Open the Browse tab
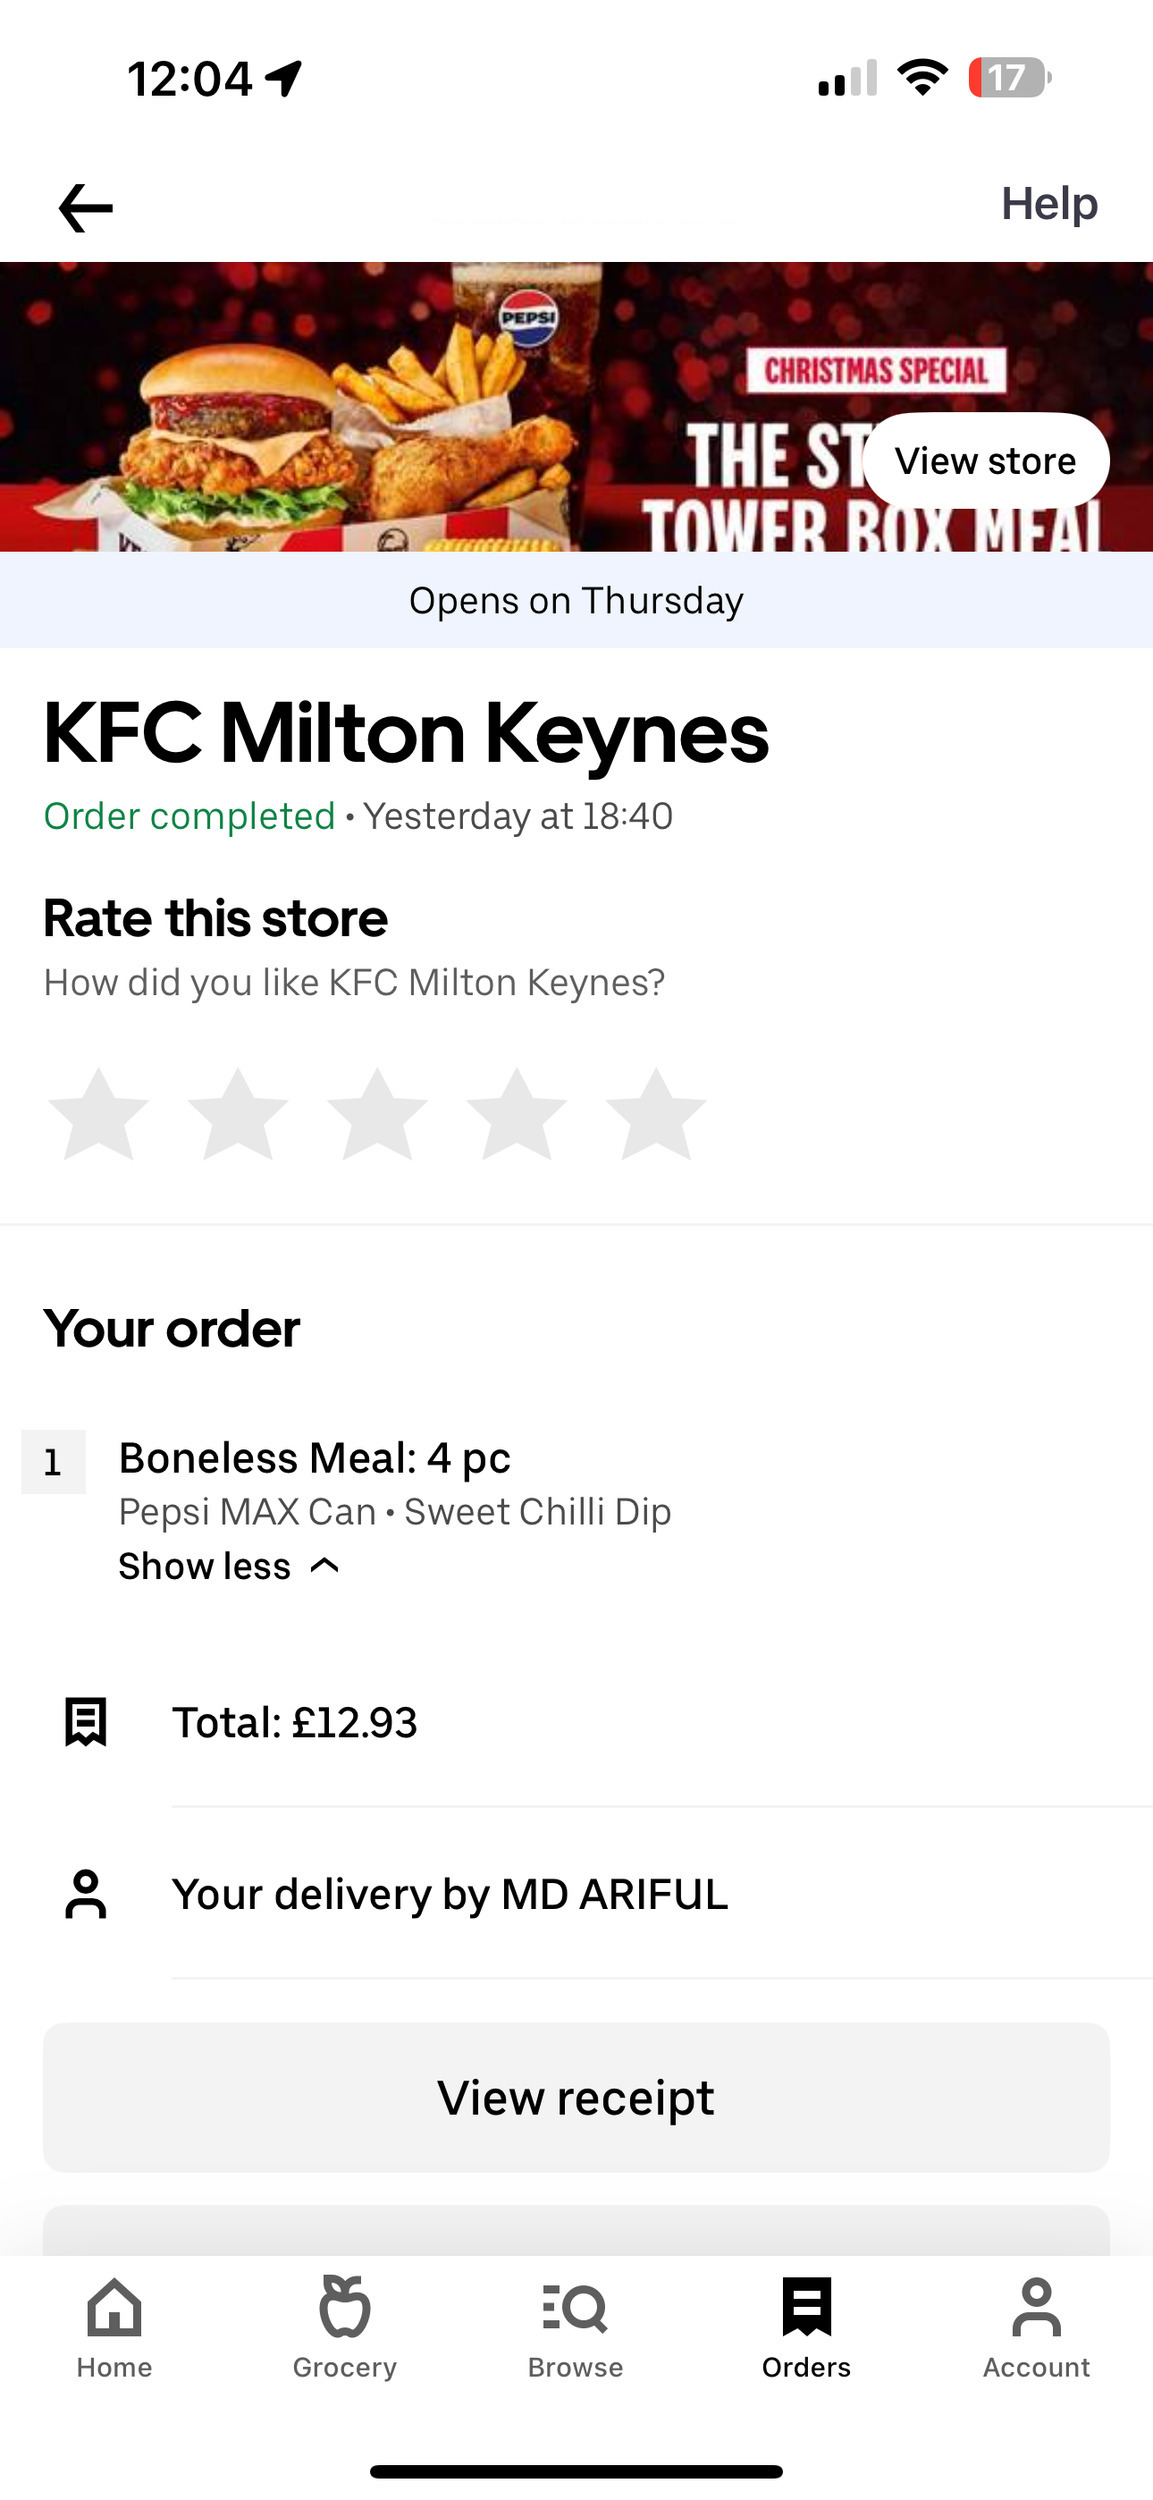Screen dimensions: 1153x2500 click(575, 2328)
